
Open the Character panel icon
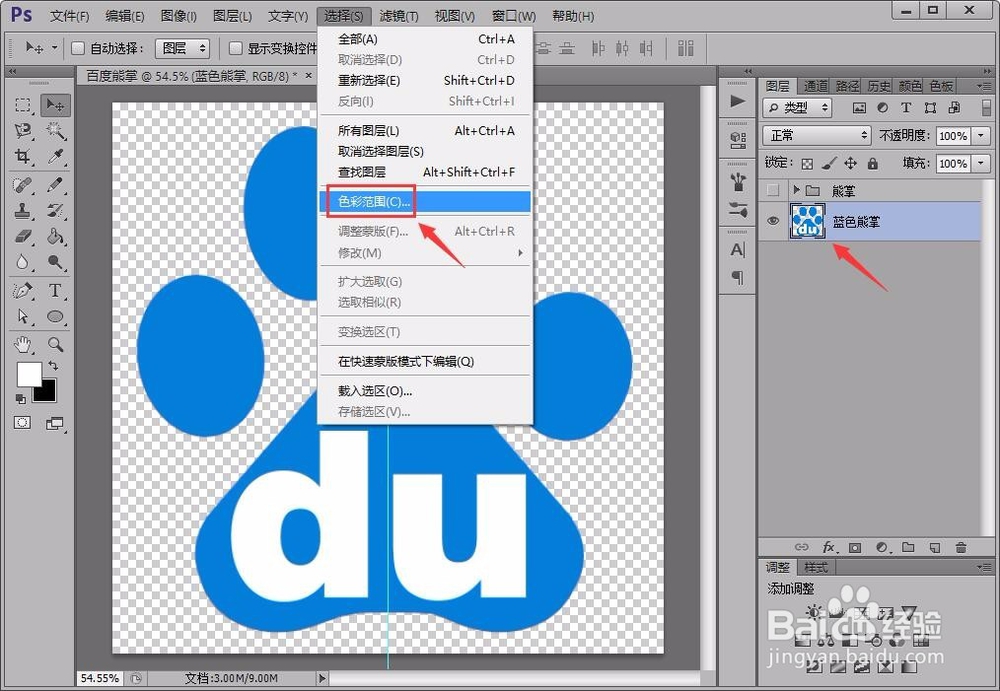tap(737, 250)
